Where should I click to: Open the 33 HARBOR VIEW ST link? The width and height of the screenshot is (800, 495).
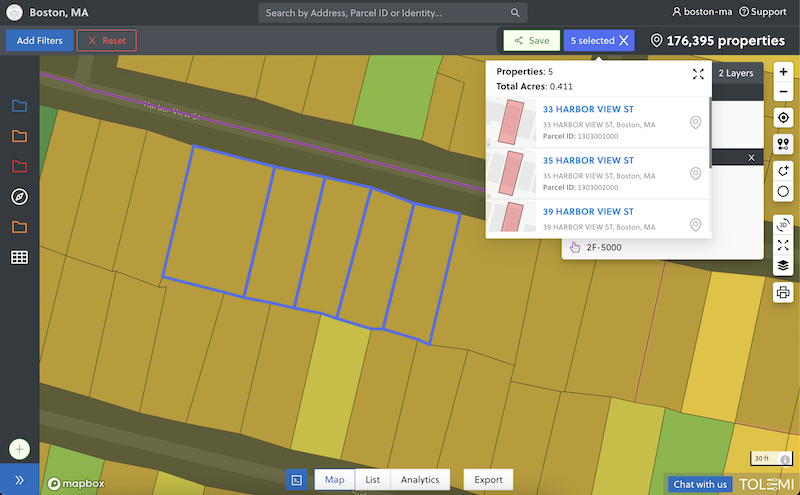588,109
